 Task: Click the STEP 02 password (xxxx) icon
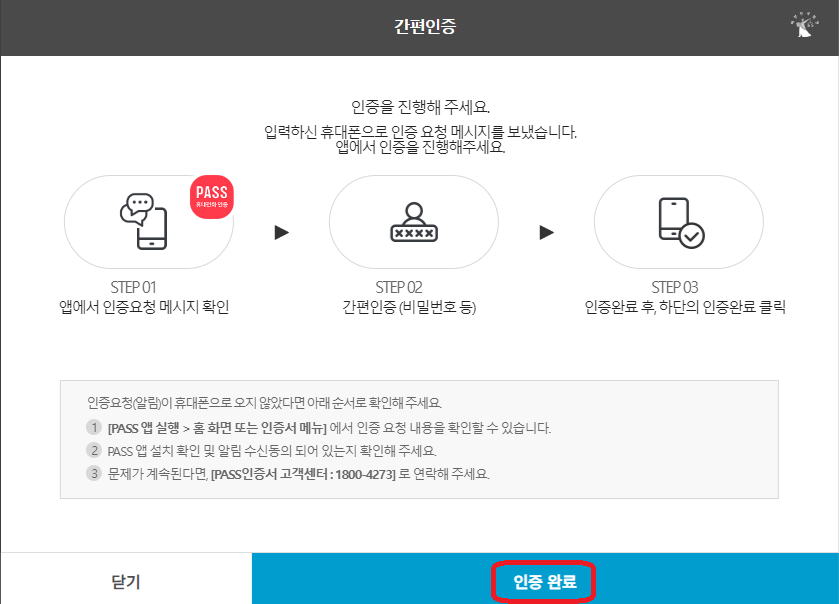tap(414, 222)
